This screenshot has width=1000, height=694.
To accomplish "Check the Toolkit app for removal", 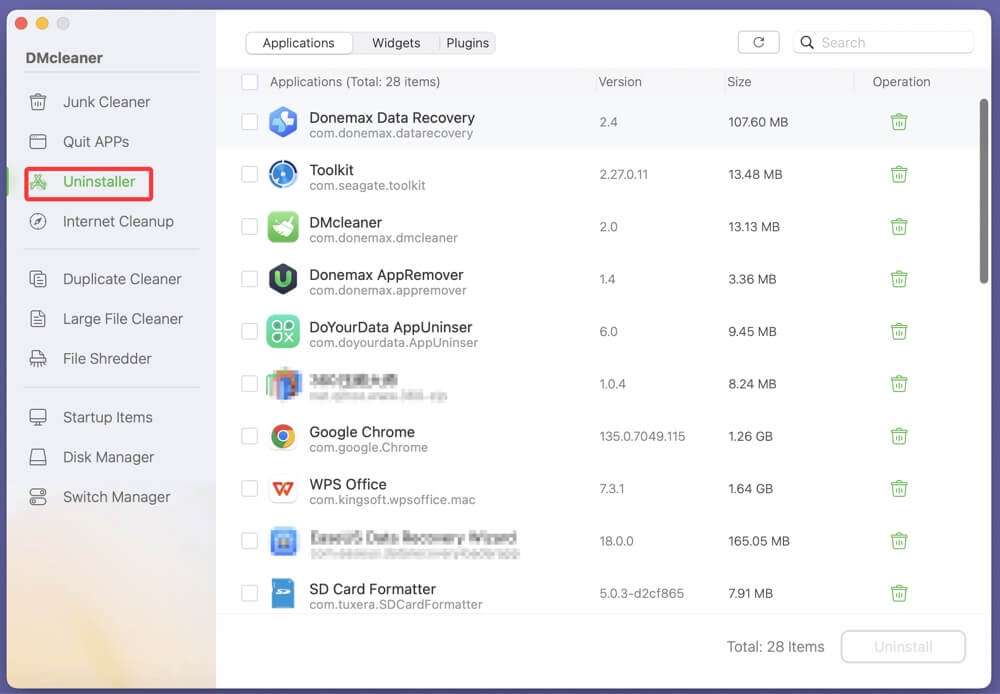I will pos(249,174).
